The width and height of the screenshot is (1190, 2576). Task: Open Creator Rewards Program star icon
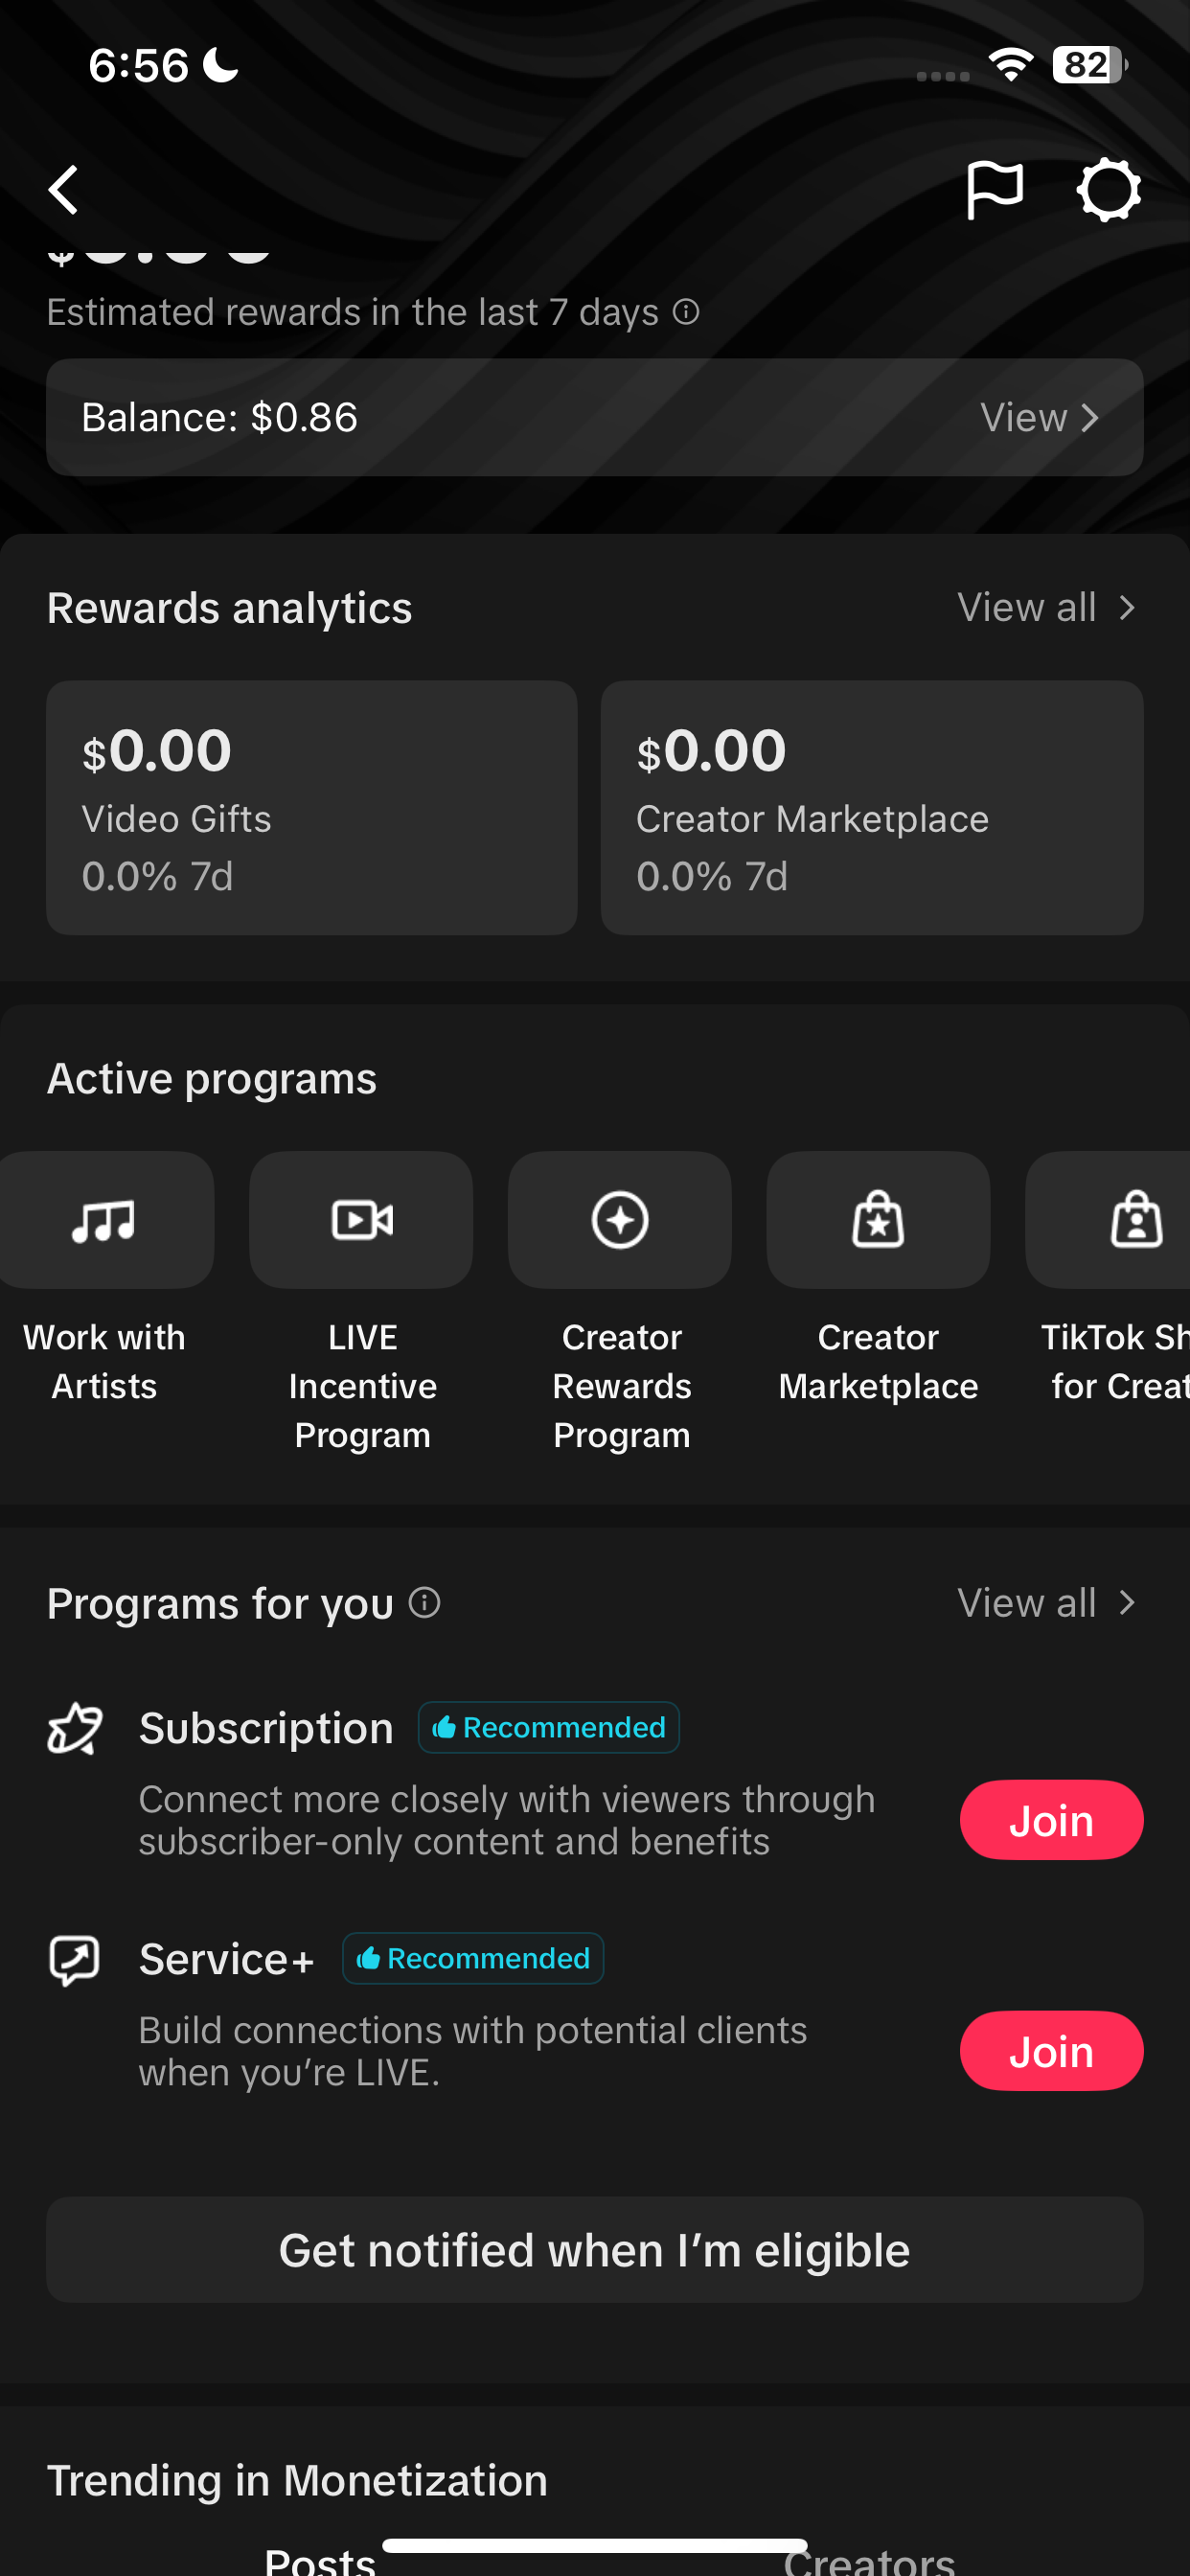pos(620,1220)
